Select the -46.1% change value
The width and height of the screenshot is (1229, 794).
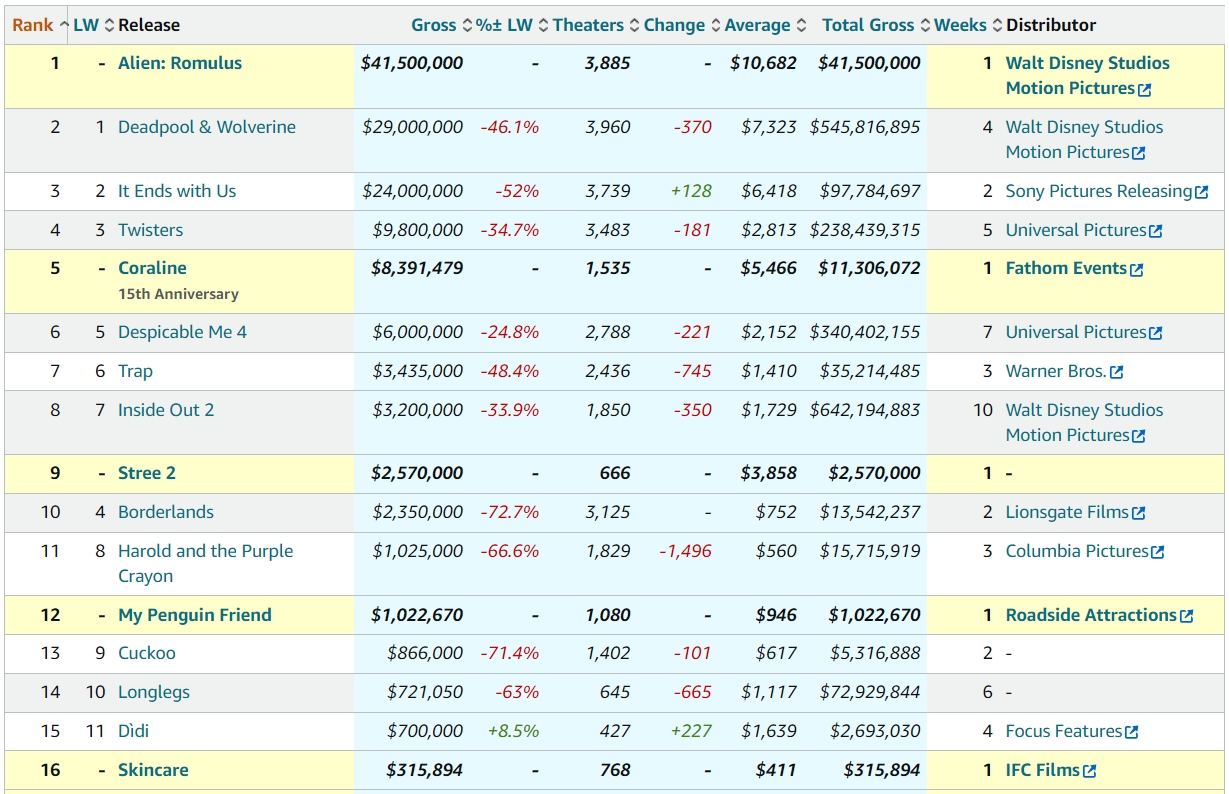[510, 127]
